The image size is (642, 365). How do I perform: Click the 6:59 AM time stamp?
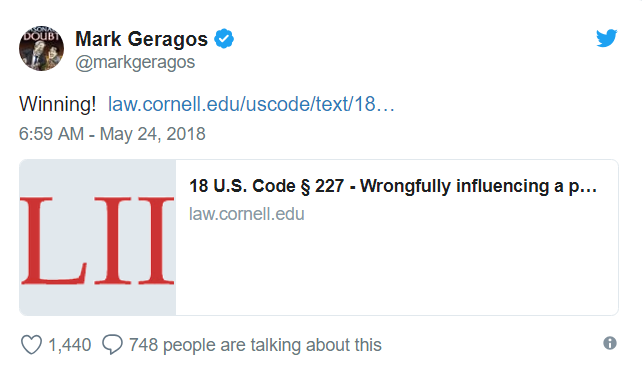[x=51, y=134]
